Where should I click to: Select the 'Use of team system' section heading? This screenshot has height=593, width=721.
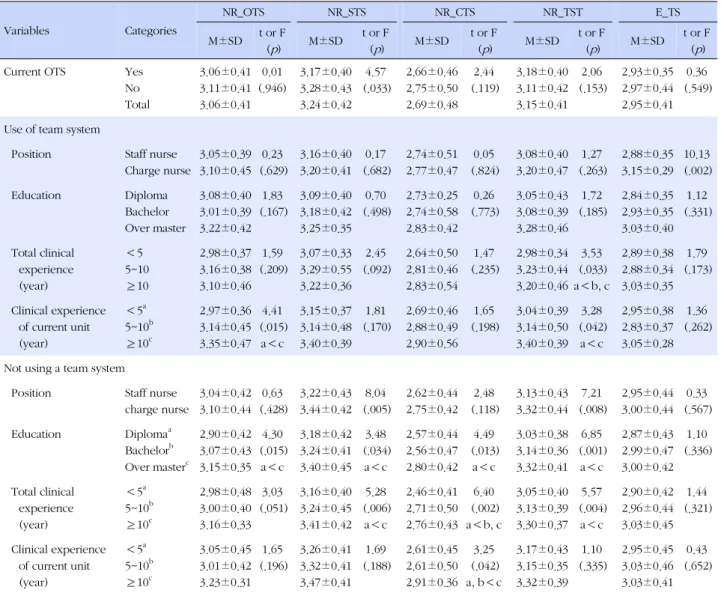point(52,129)
